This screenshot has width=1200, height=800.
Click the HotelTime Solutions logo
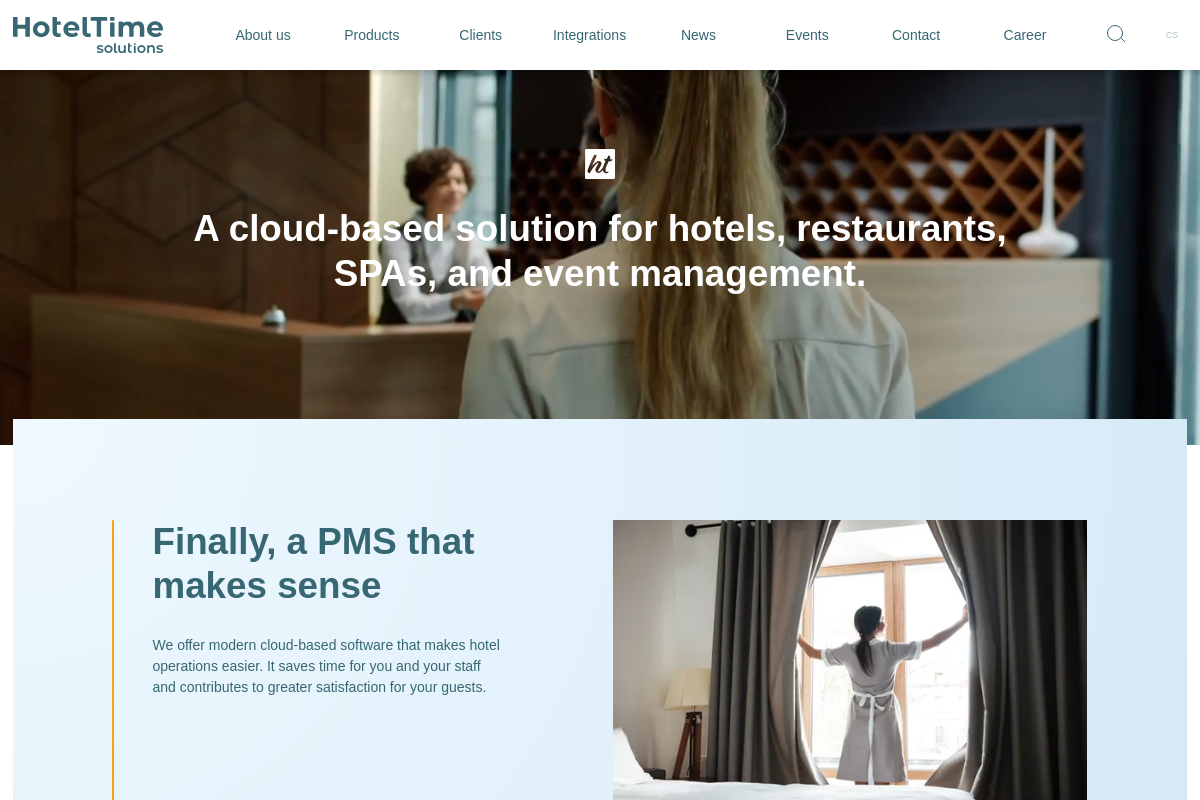pos(88,35)
